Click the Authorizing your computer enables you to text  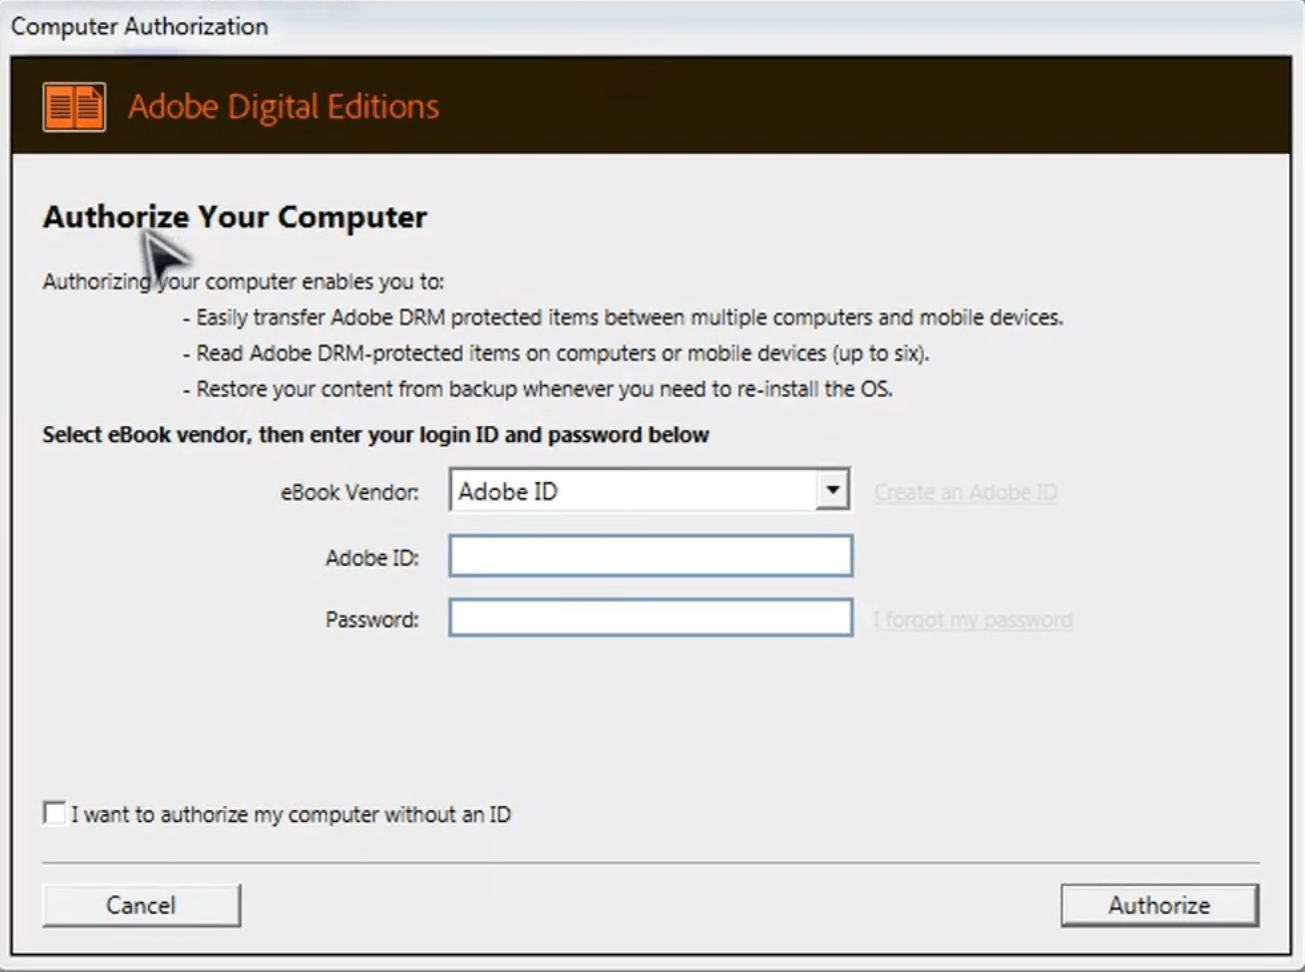pos(243,282)
